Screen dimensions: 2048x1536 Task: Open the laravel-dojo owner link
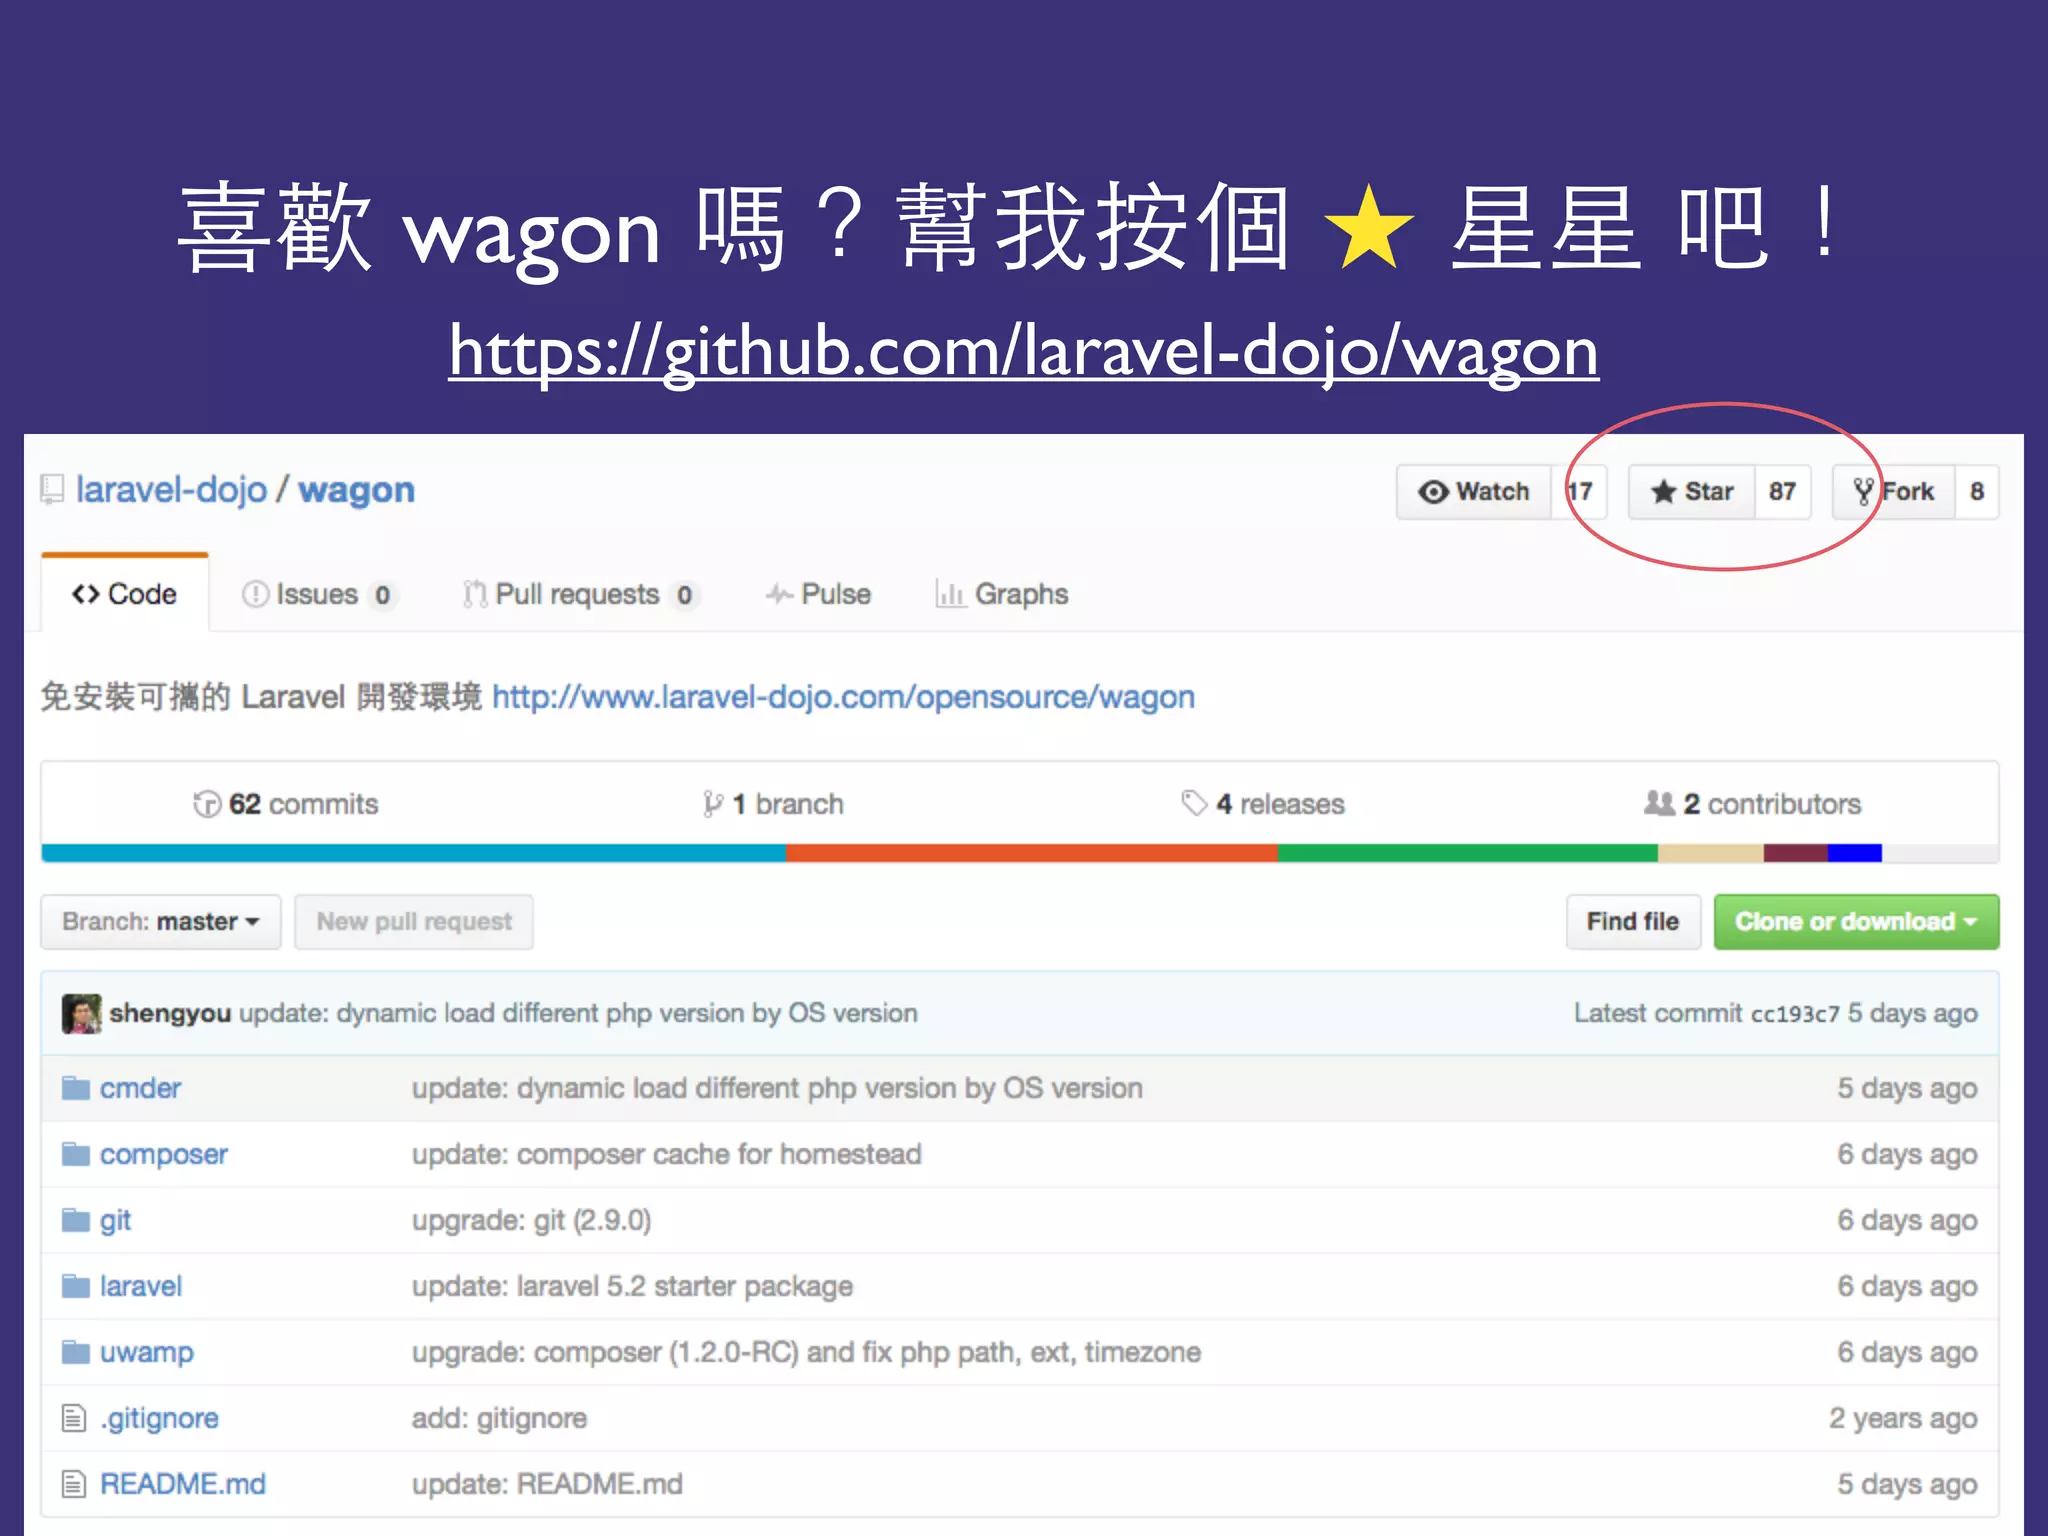point(172,490)
